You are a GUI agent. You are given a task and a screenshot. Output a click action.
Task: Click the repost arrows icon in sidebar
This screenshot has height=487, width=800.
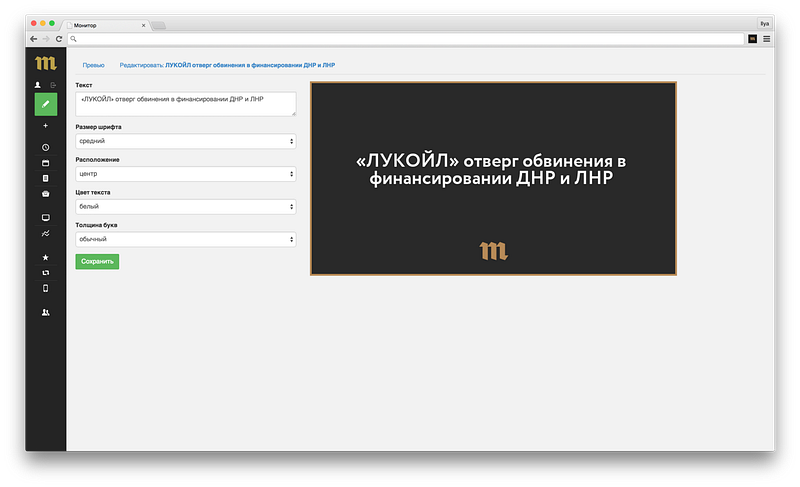[x=45, y=273]
